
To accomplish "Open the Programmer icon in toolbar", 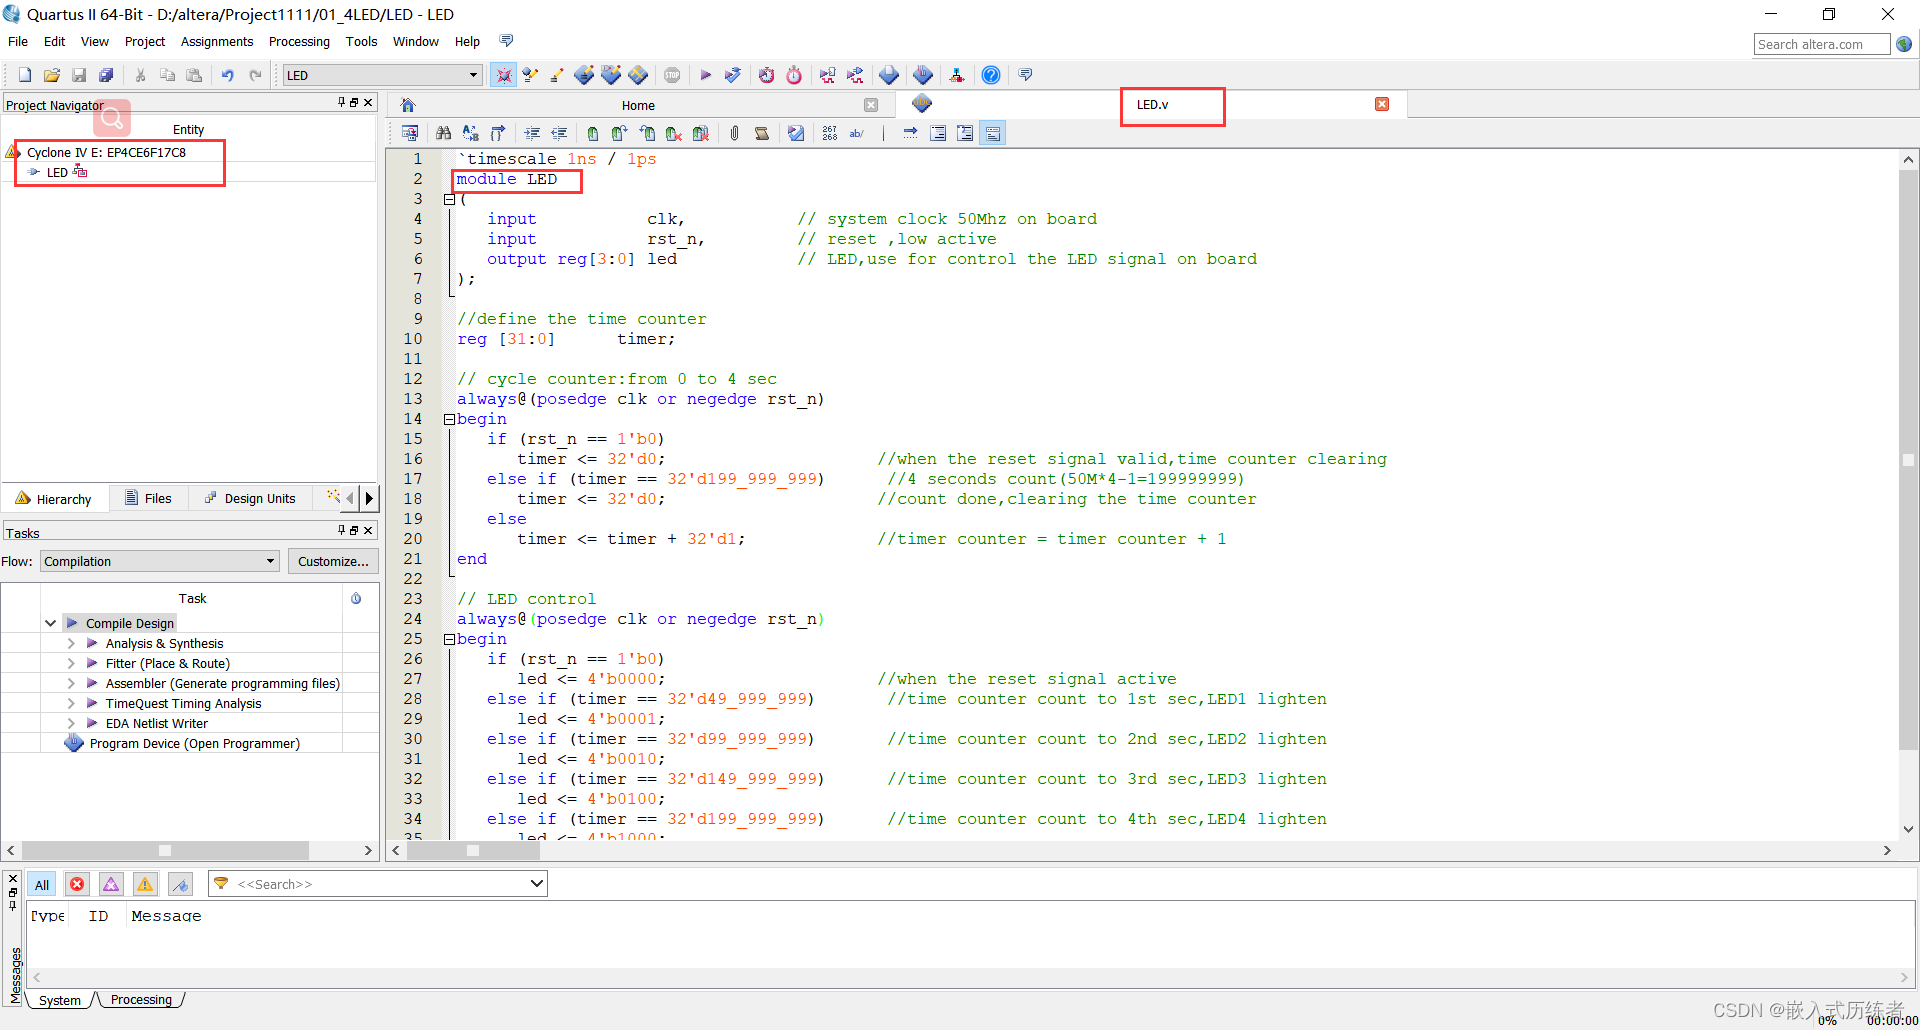I will coord(923,75).
